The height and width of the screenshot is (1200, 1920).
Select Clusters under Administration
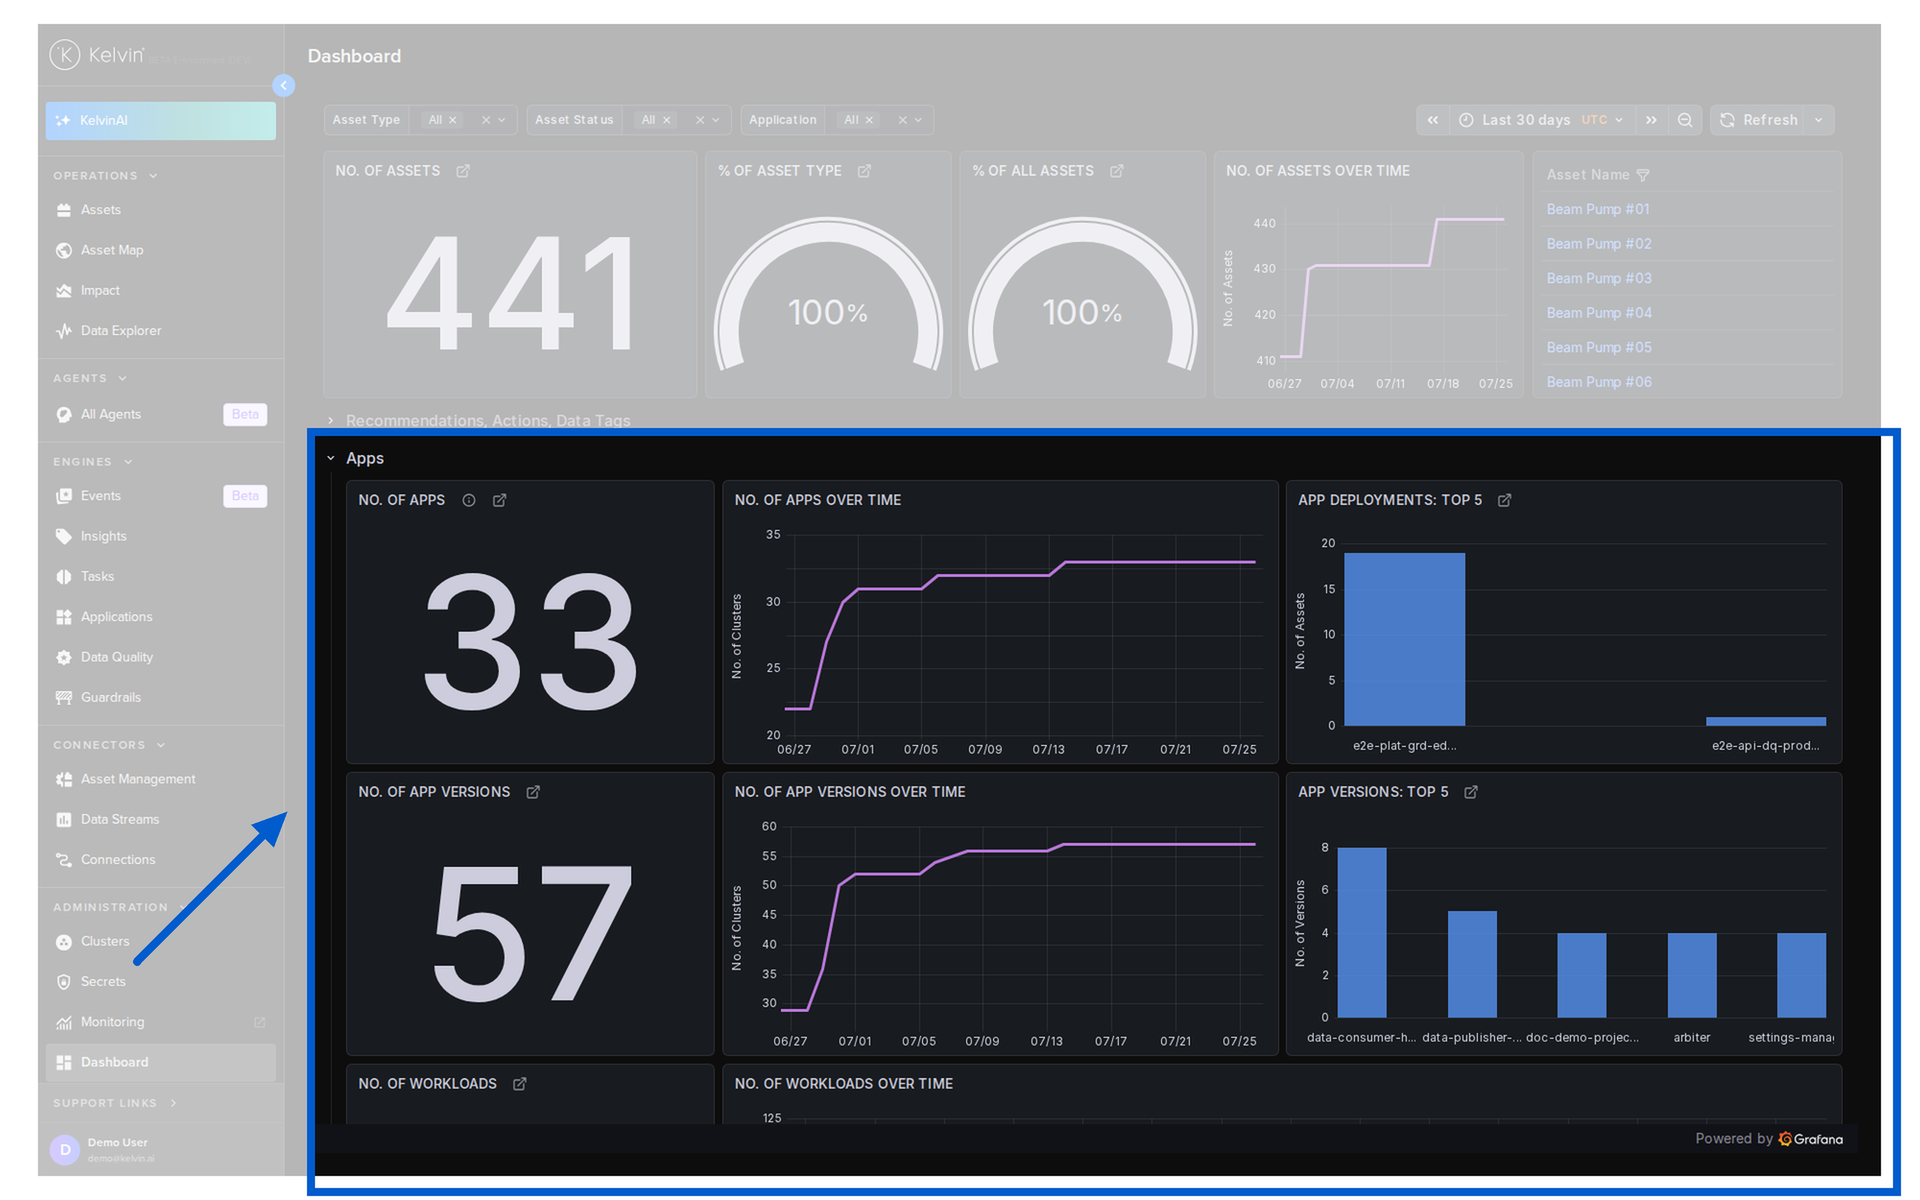[x=105, y=942]
